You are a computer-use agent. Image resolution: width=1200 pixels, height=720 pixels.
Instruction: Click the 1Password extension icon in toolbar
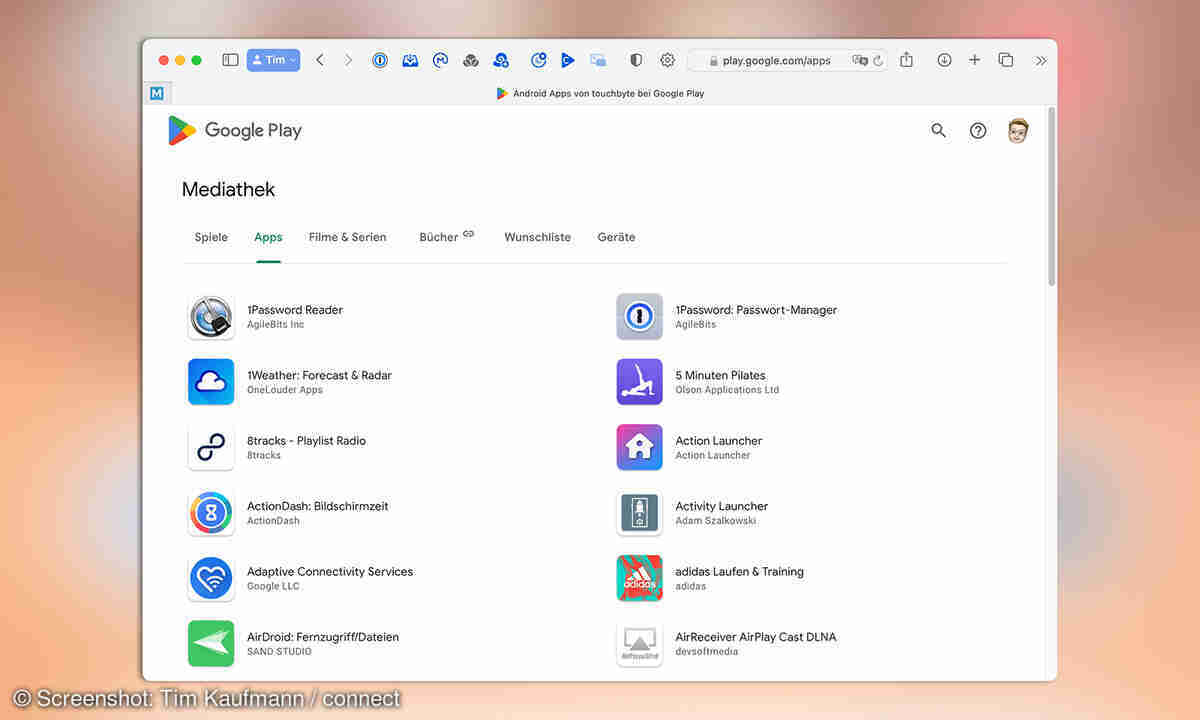(380, 60)
